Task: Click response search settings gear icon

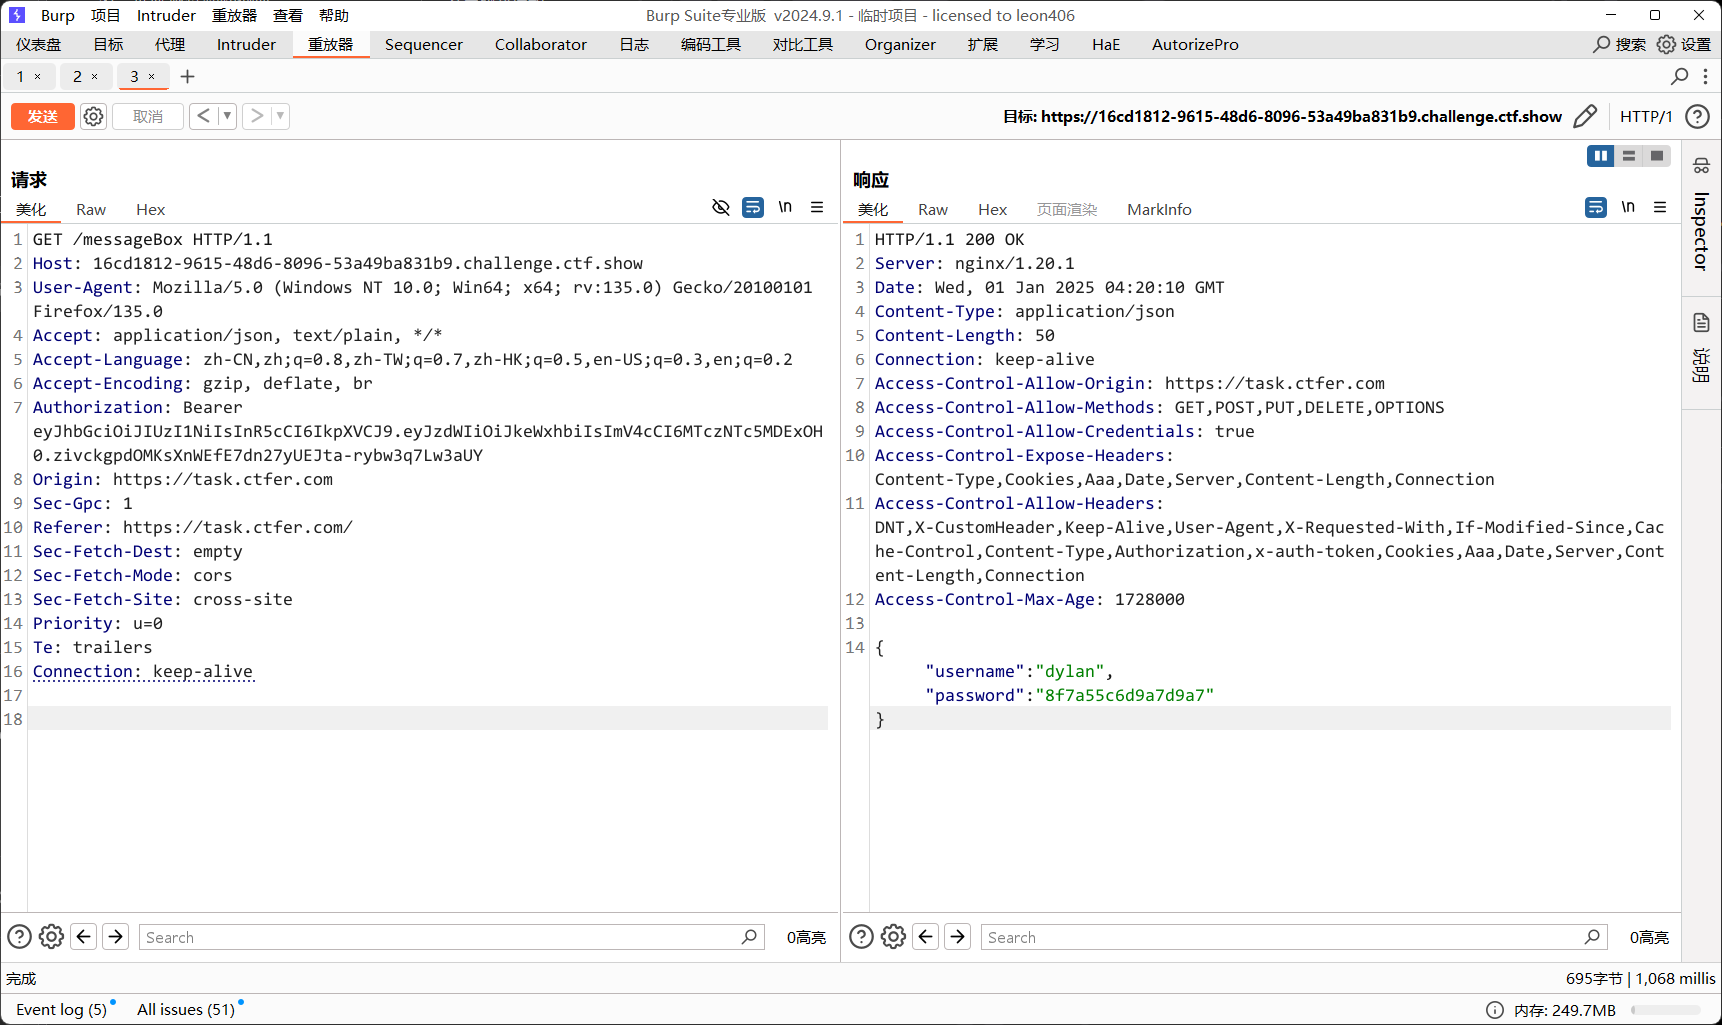Action: [x=893, y=937]
